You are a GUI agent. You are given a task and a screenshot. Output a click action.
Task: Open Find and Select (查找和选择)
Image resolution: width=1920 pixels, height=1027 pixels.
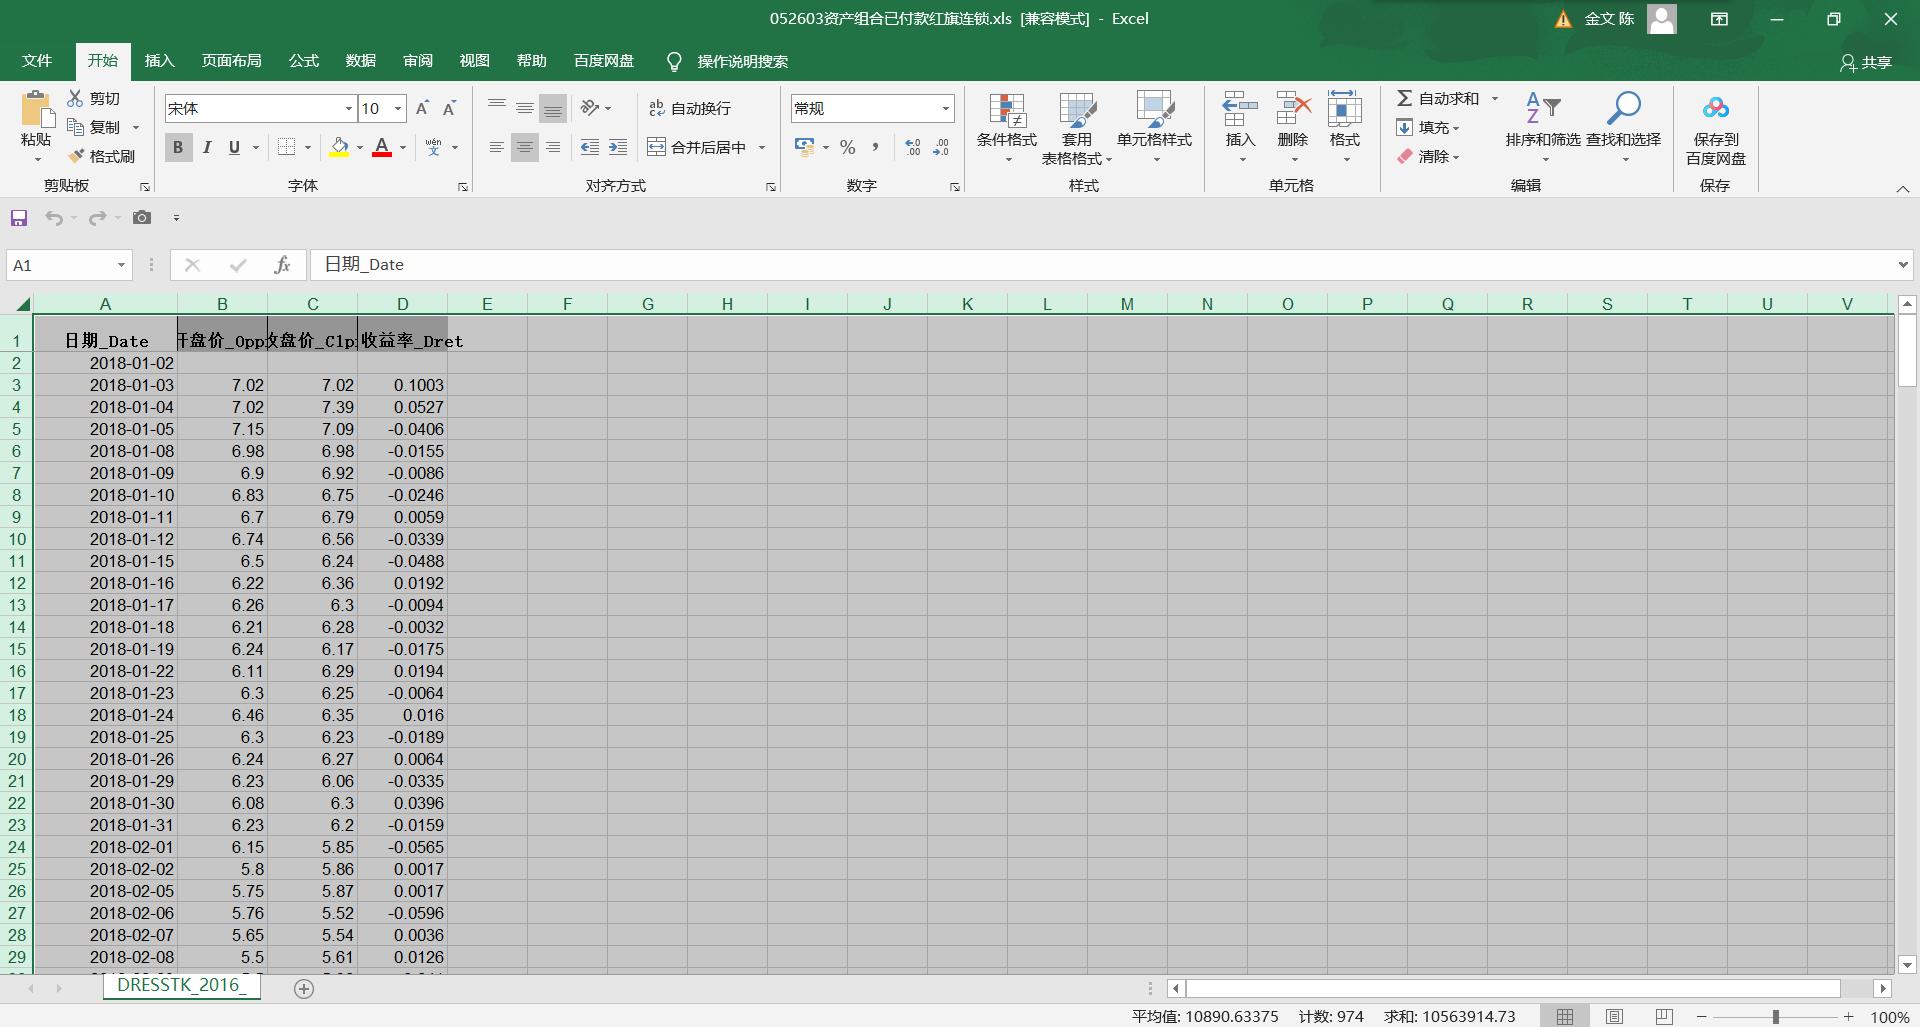(x=1624, y=128)
